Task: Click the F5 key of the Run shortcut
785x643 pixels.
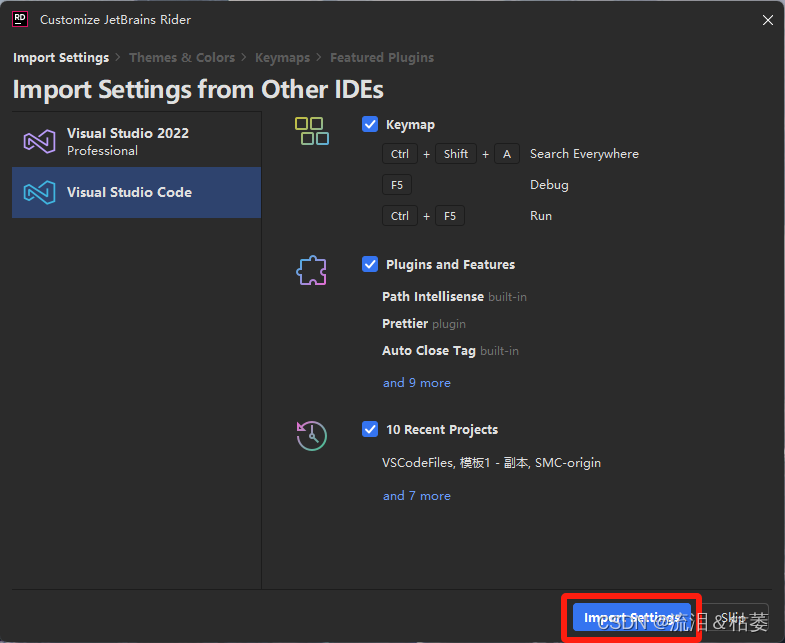Action: [x=450, y=216]
